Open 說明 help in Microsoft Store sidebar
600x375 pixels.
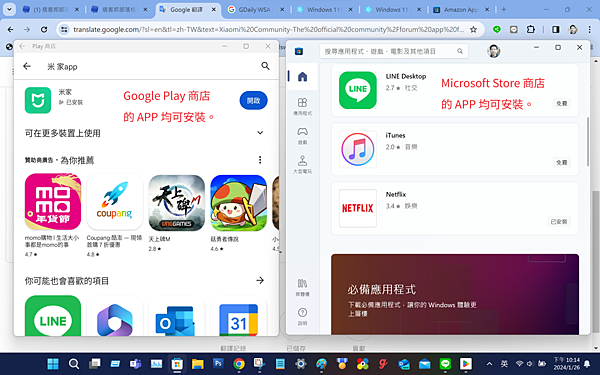coord(302,316)
